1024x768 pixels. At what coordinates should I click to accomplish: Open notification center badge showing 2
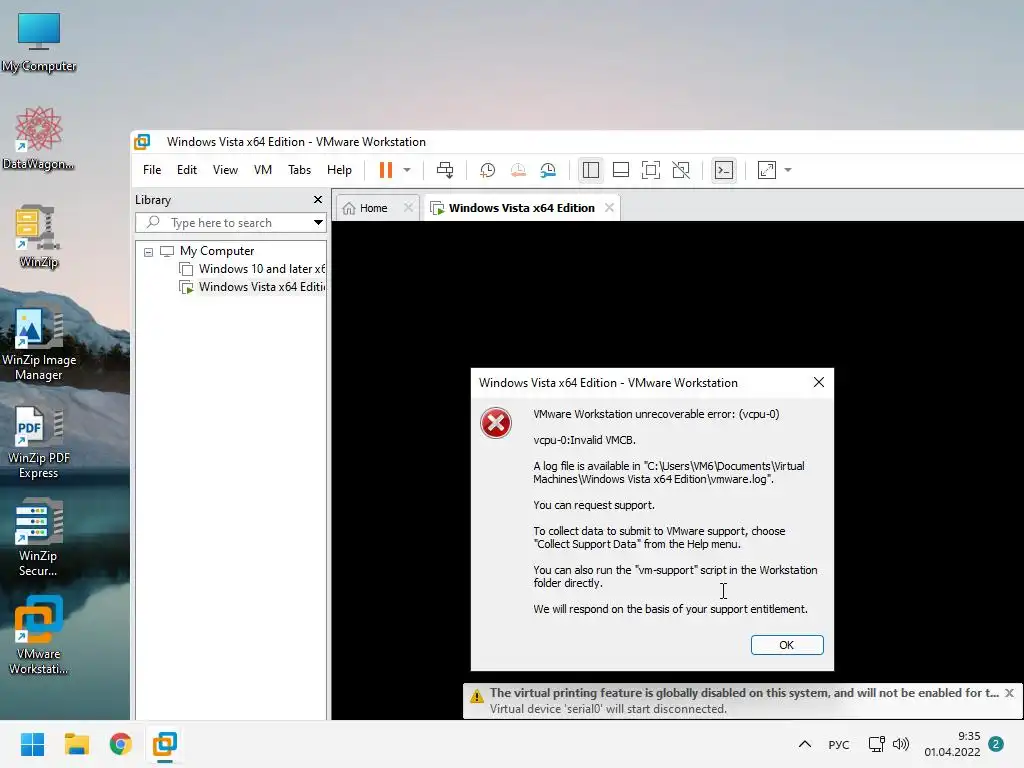pyautogui.click(x=996, y=744)
